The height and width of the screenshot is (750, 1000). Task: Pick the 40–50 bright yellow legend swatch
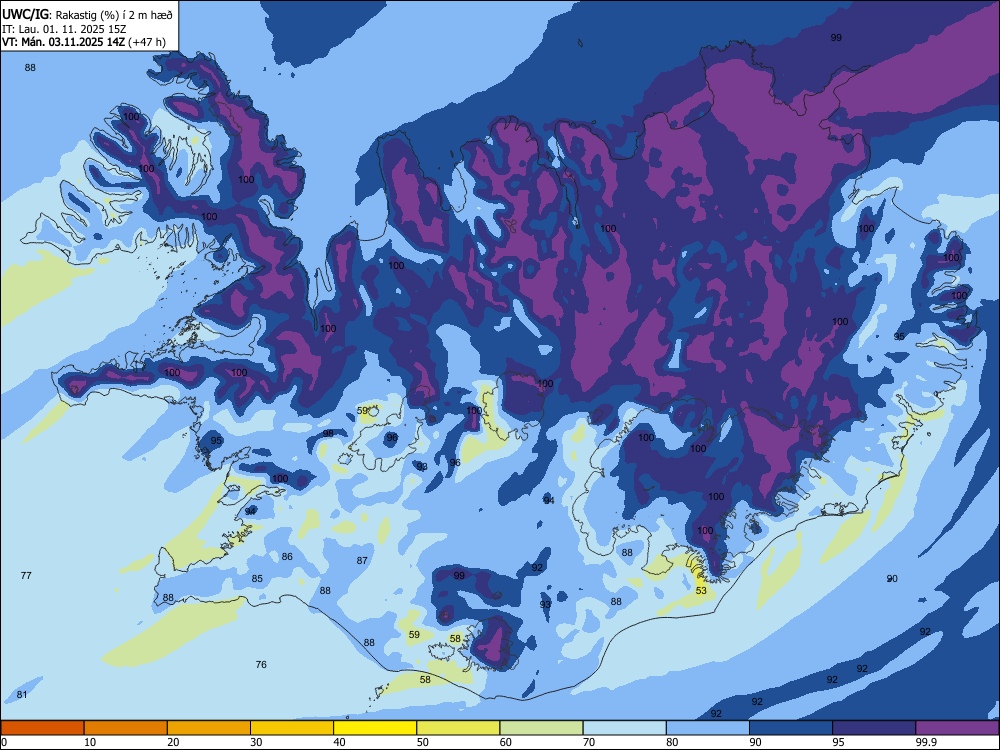tap(375, 728)
